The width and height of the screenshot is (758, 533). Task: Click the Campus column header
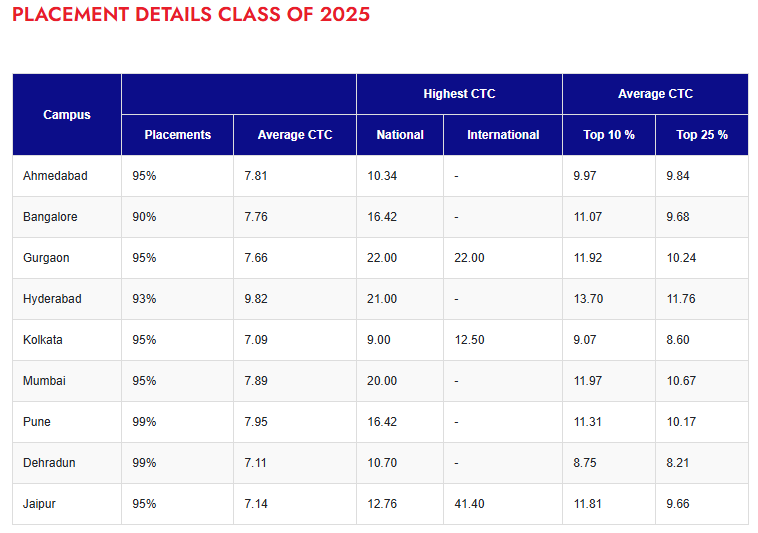67,115
